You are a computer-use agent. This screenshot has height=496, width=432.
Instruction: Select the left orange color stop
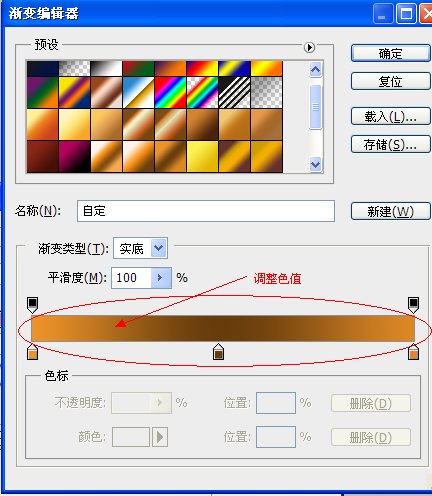[x=32, y=352]
